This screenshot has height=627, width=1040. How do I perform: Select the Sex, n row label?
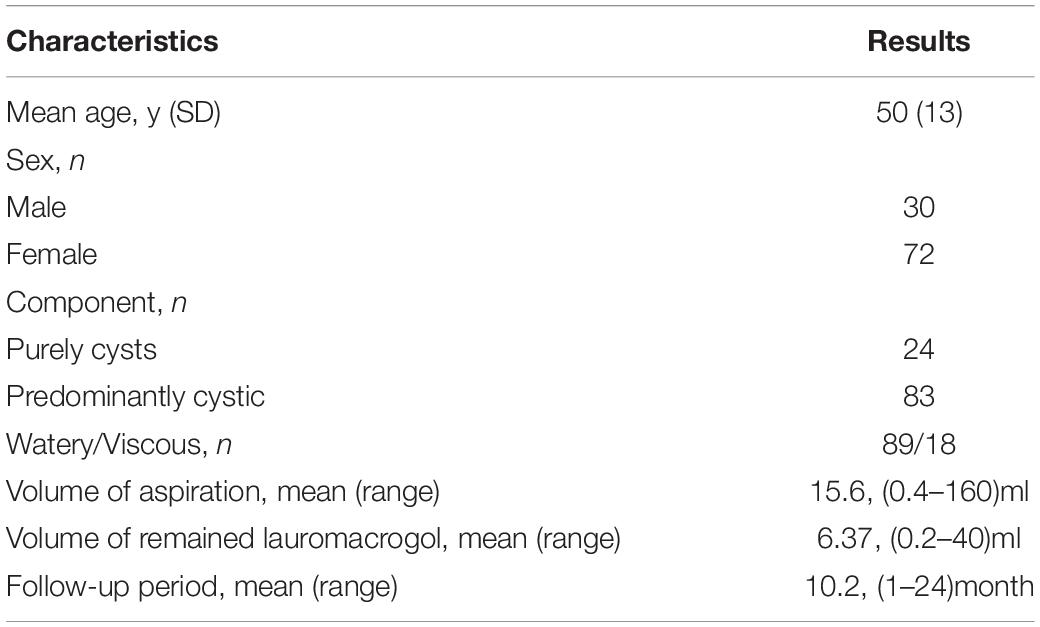click(46, 161)
